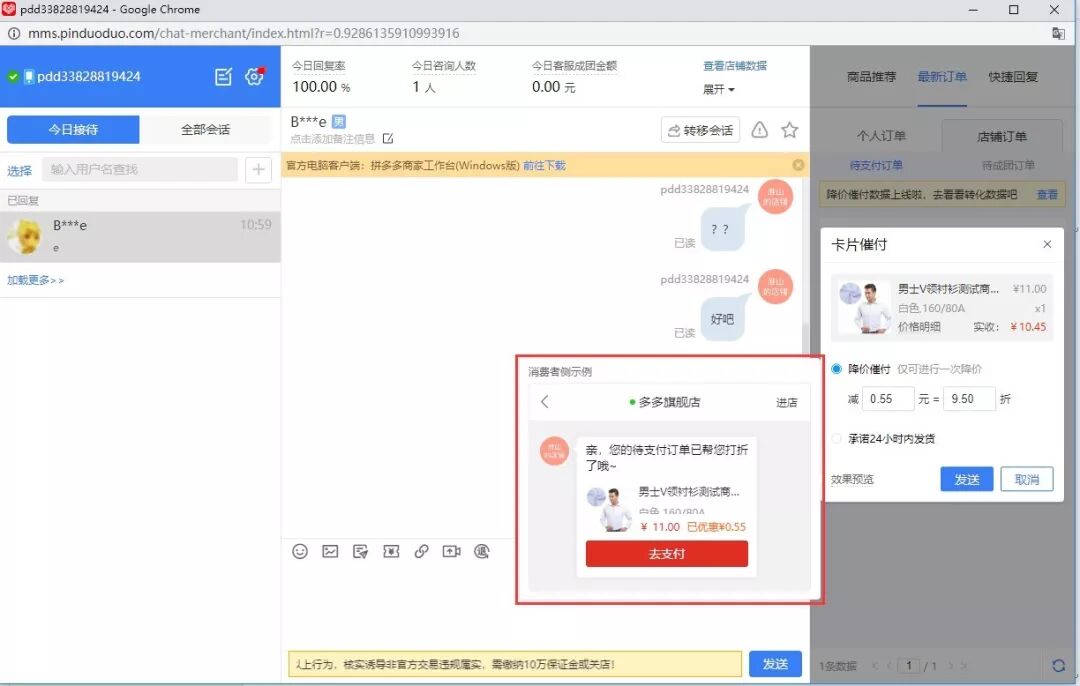This screenshot has width=1080, height=686.
Task: Click the username search field
Action: coord(140,169)
